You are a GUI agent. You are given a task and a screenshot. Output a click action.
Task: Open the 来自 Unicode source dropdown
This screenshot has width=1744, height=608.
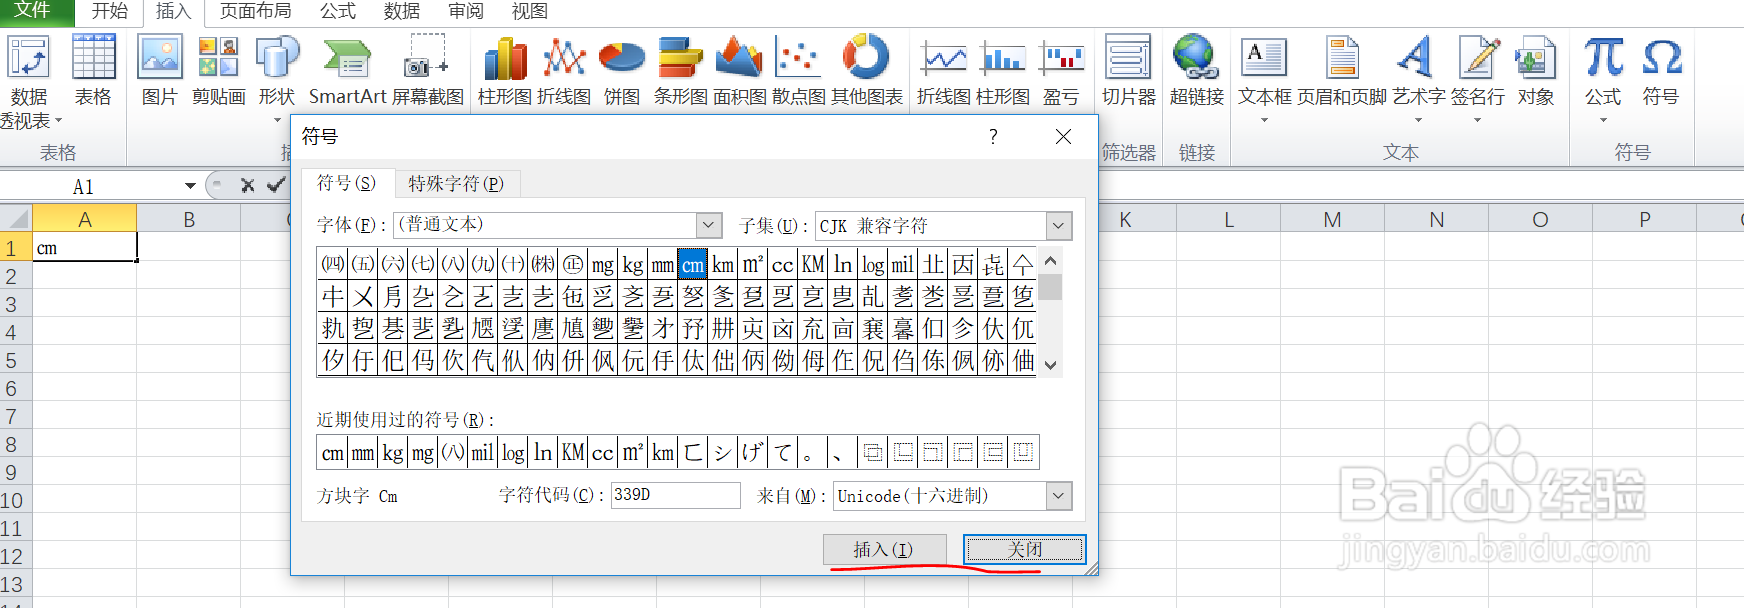pyautogui.click(x=1059, y=495)
